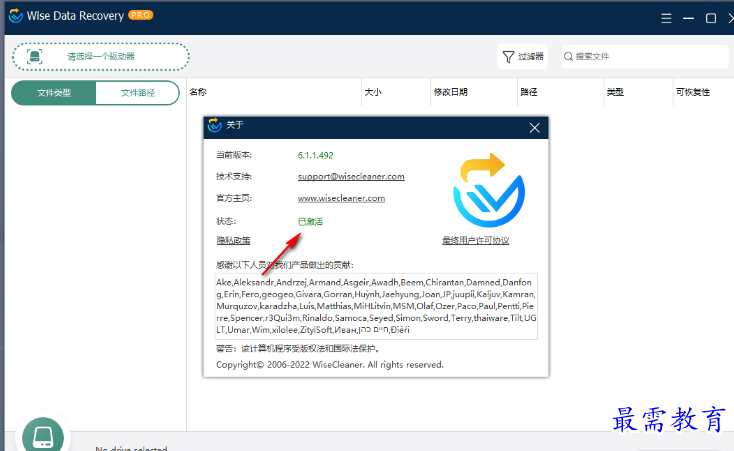The width and height of the screenshot is (734, 451).
Task: Click the drive scan icon in selector
Action: point(34,57)
